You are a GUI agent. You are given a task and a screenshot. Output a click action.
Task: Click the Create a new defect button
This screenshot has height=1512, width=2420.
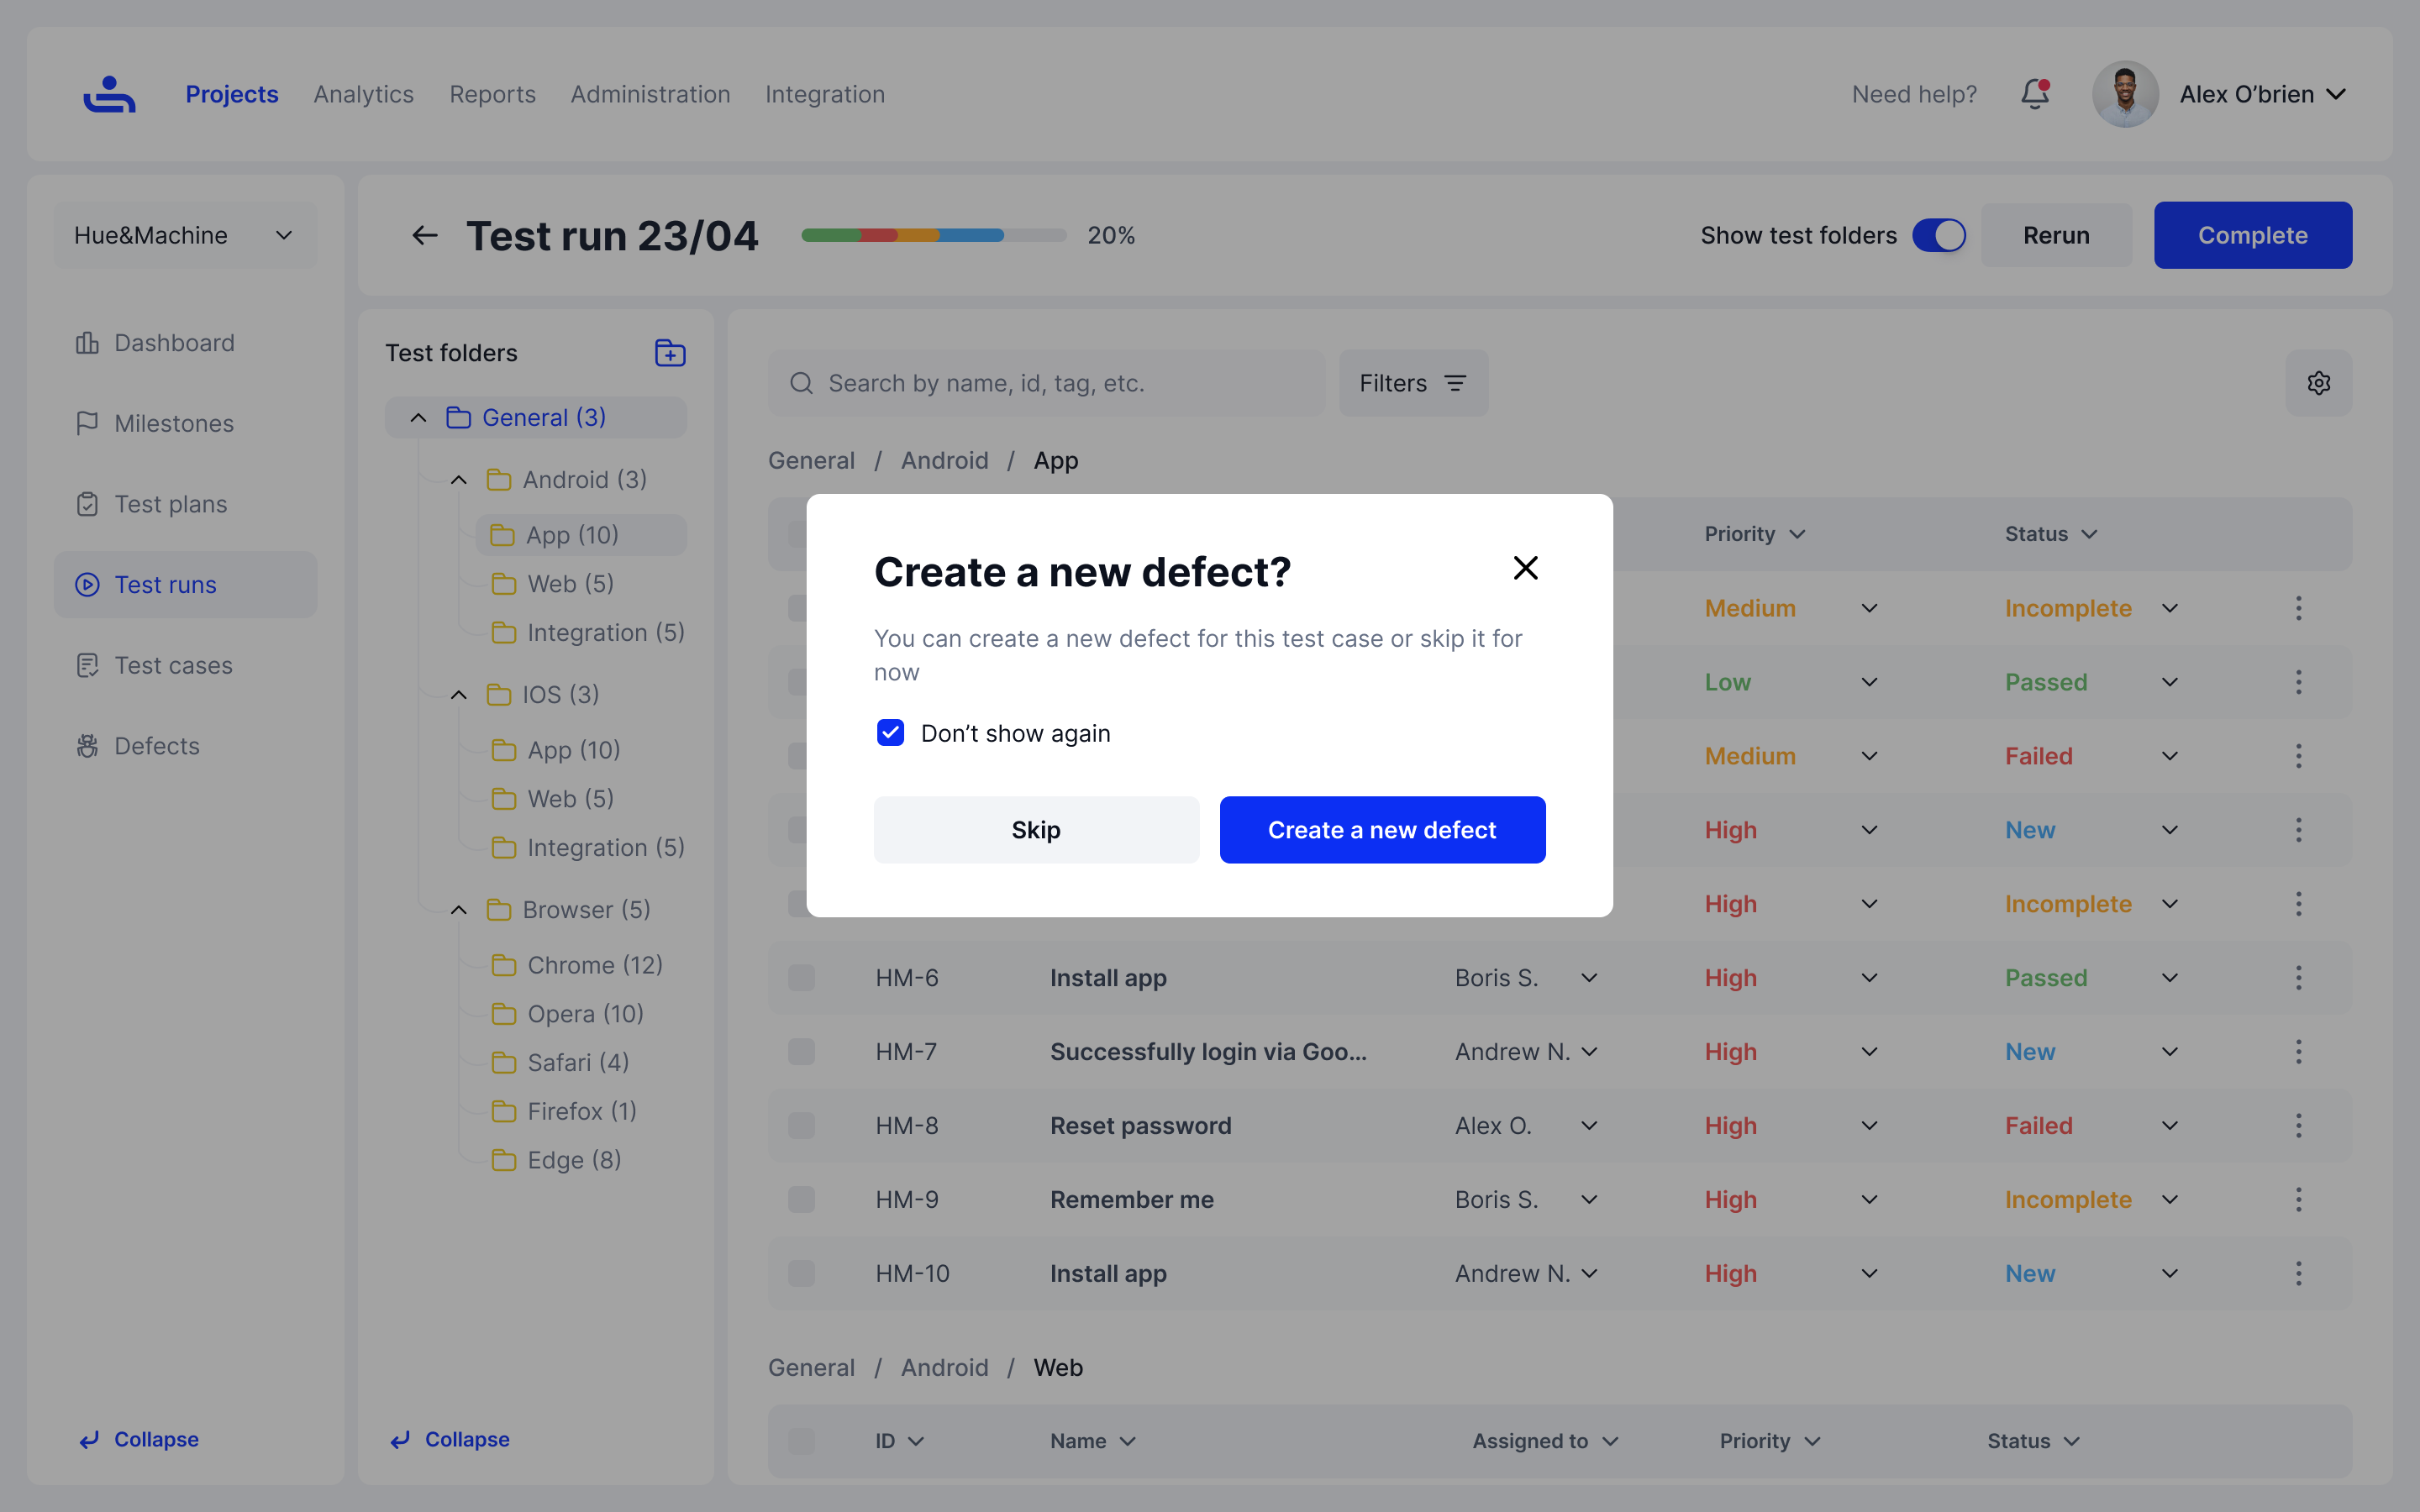pyautogui.click(x=1381, y=830)
